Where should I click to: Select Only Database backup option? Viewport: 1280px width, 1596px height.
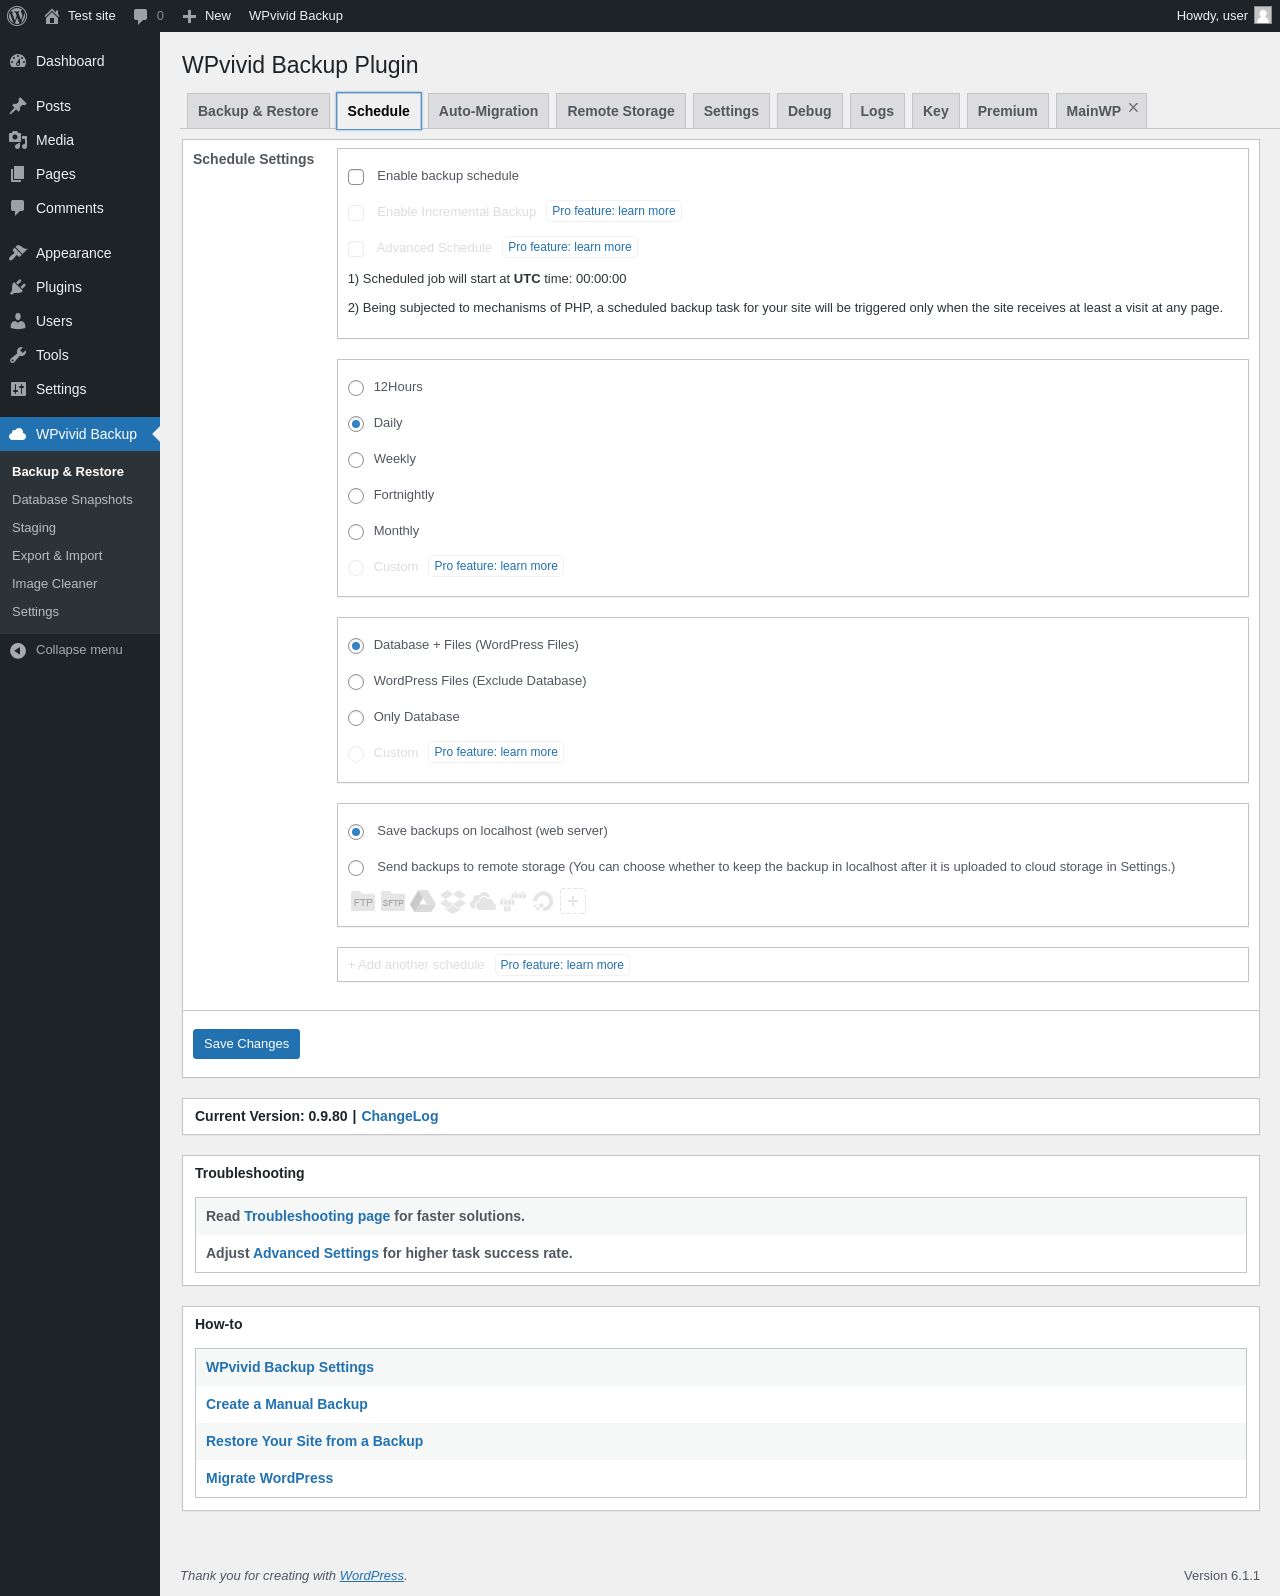point(356,718)
